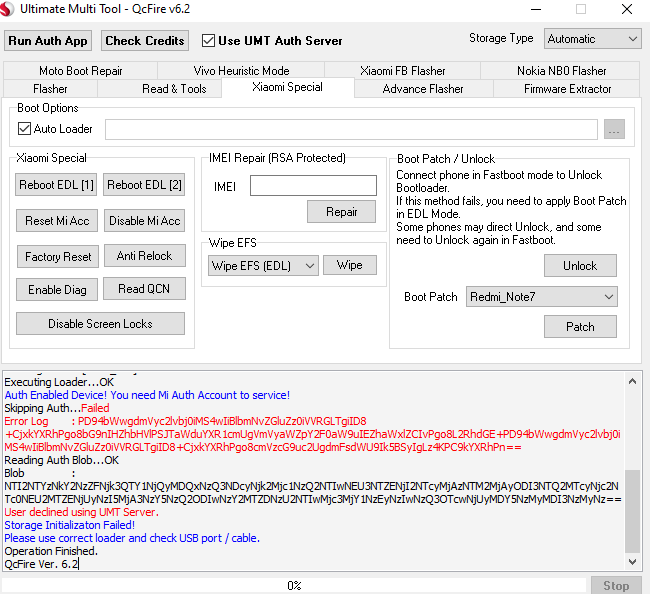Click the loader browse ellipsis button
Image resolution: width=650 pixels, height=594 pixels.
(x=614, y=129)
